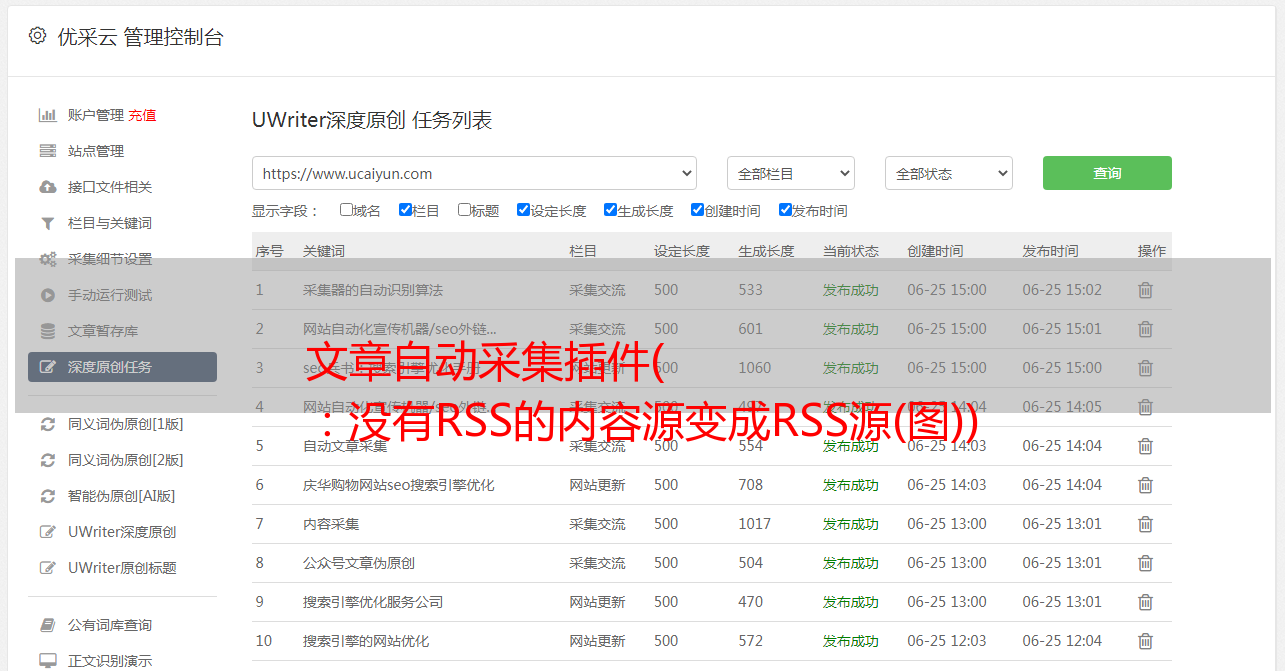1285x671 pixels.
Task: Delete the 自动文章采集 task with trash icon
Action: (1146, 446)
